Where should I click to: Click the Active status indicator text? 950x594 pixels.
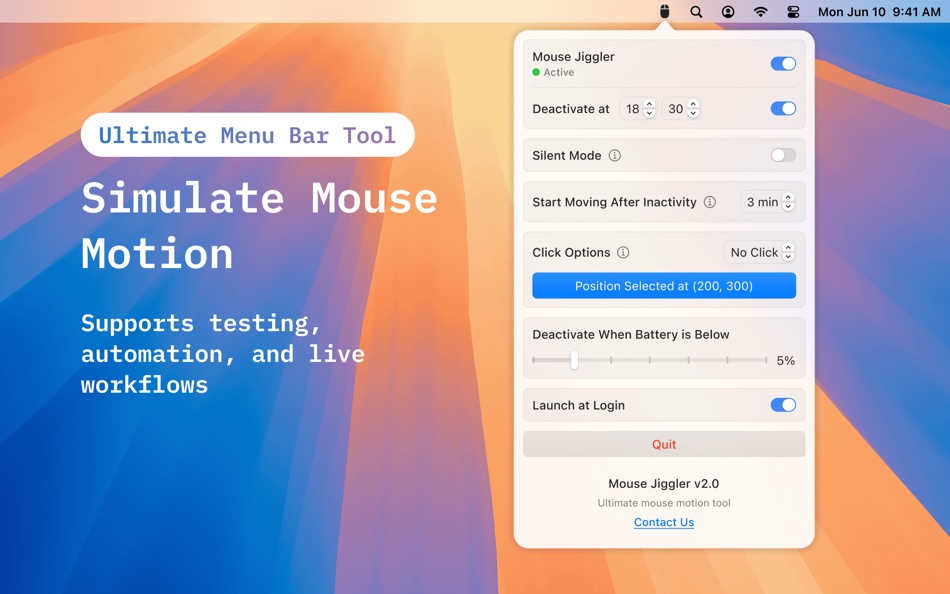point(559,72)
